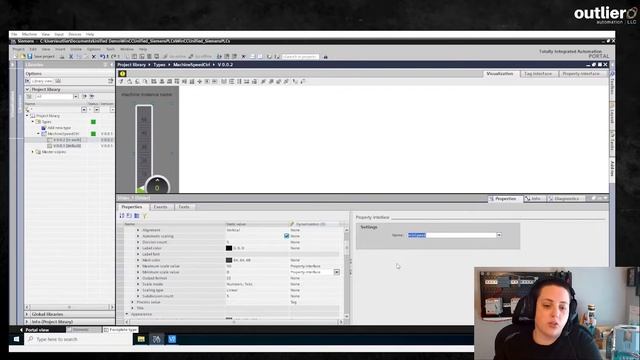Toggle the Automatic scaling checkbox
Viewport: 640px width, 360px height.
point(287,236)
